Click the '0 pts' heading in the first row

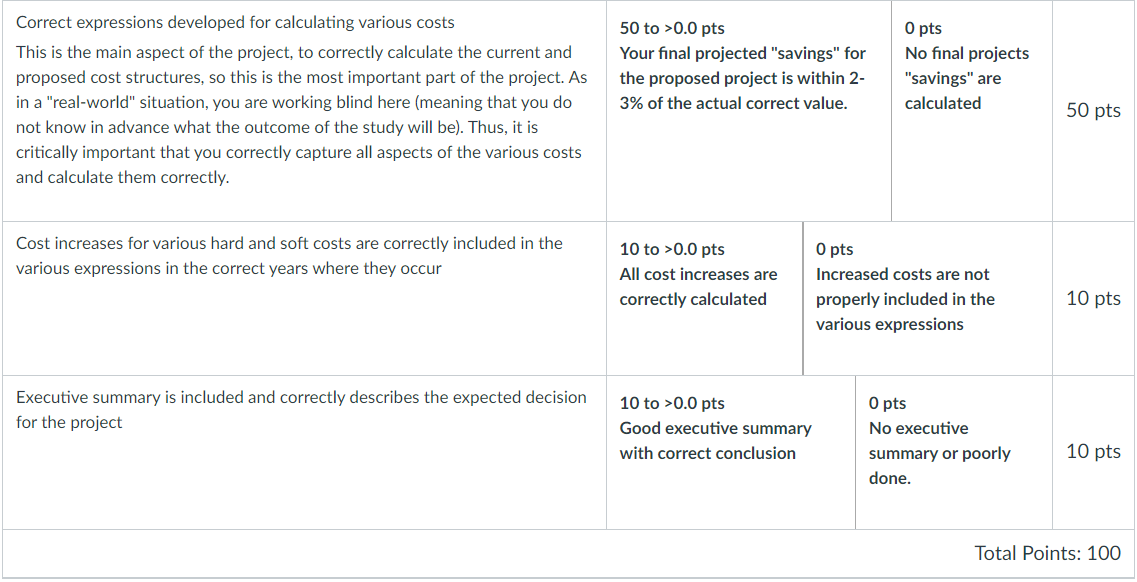point(923,28)
